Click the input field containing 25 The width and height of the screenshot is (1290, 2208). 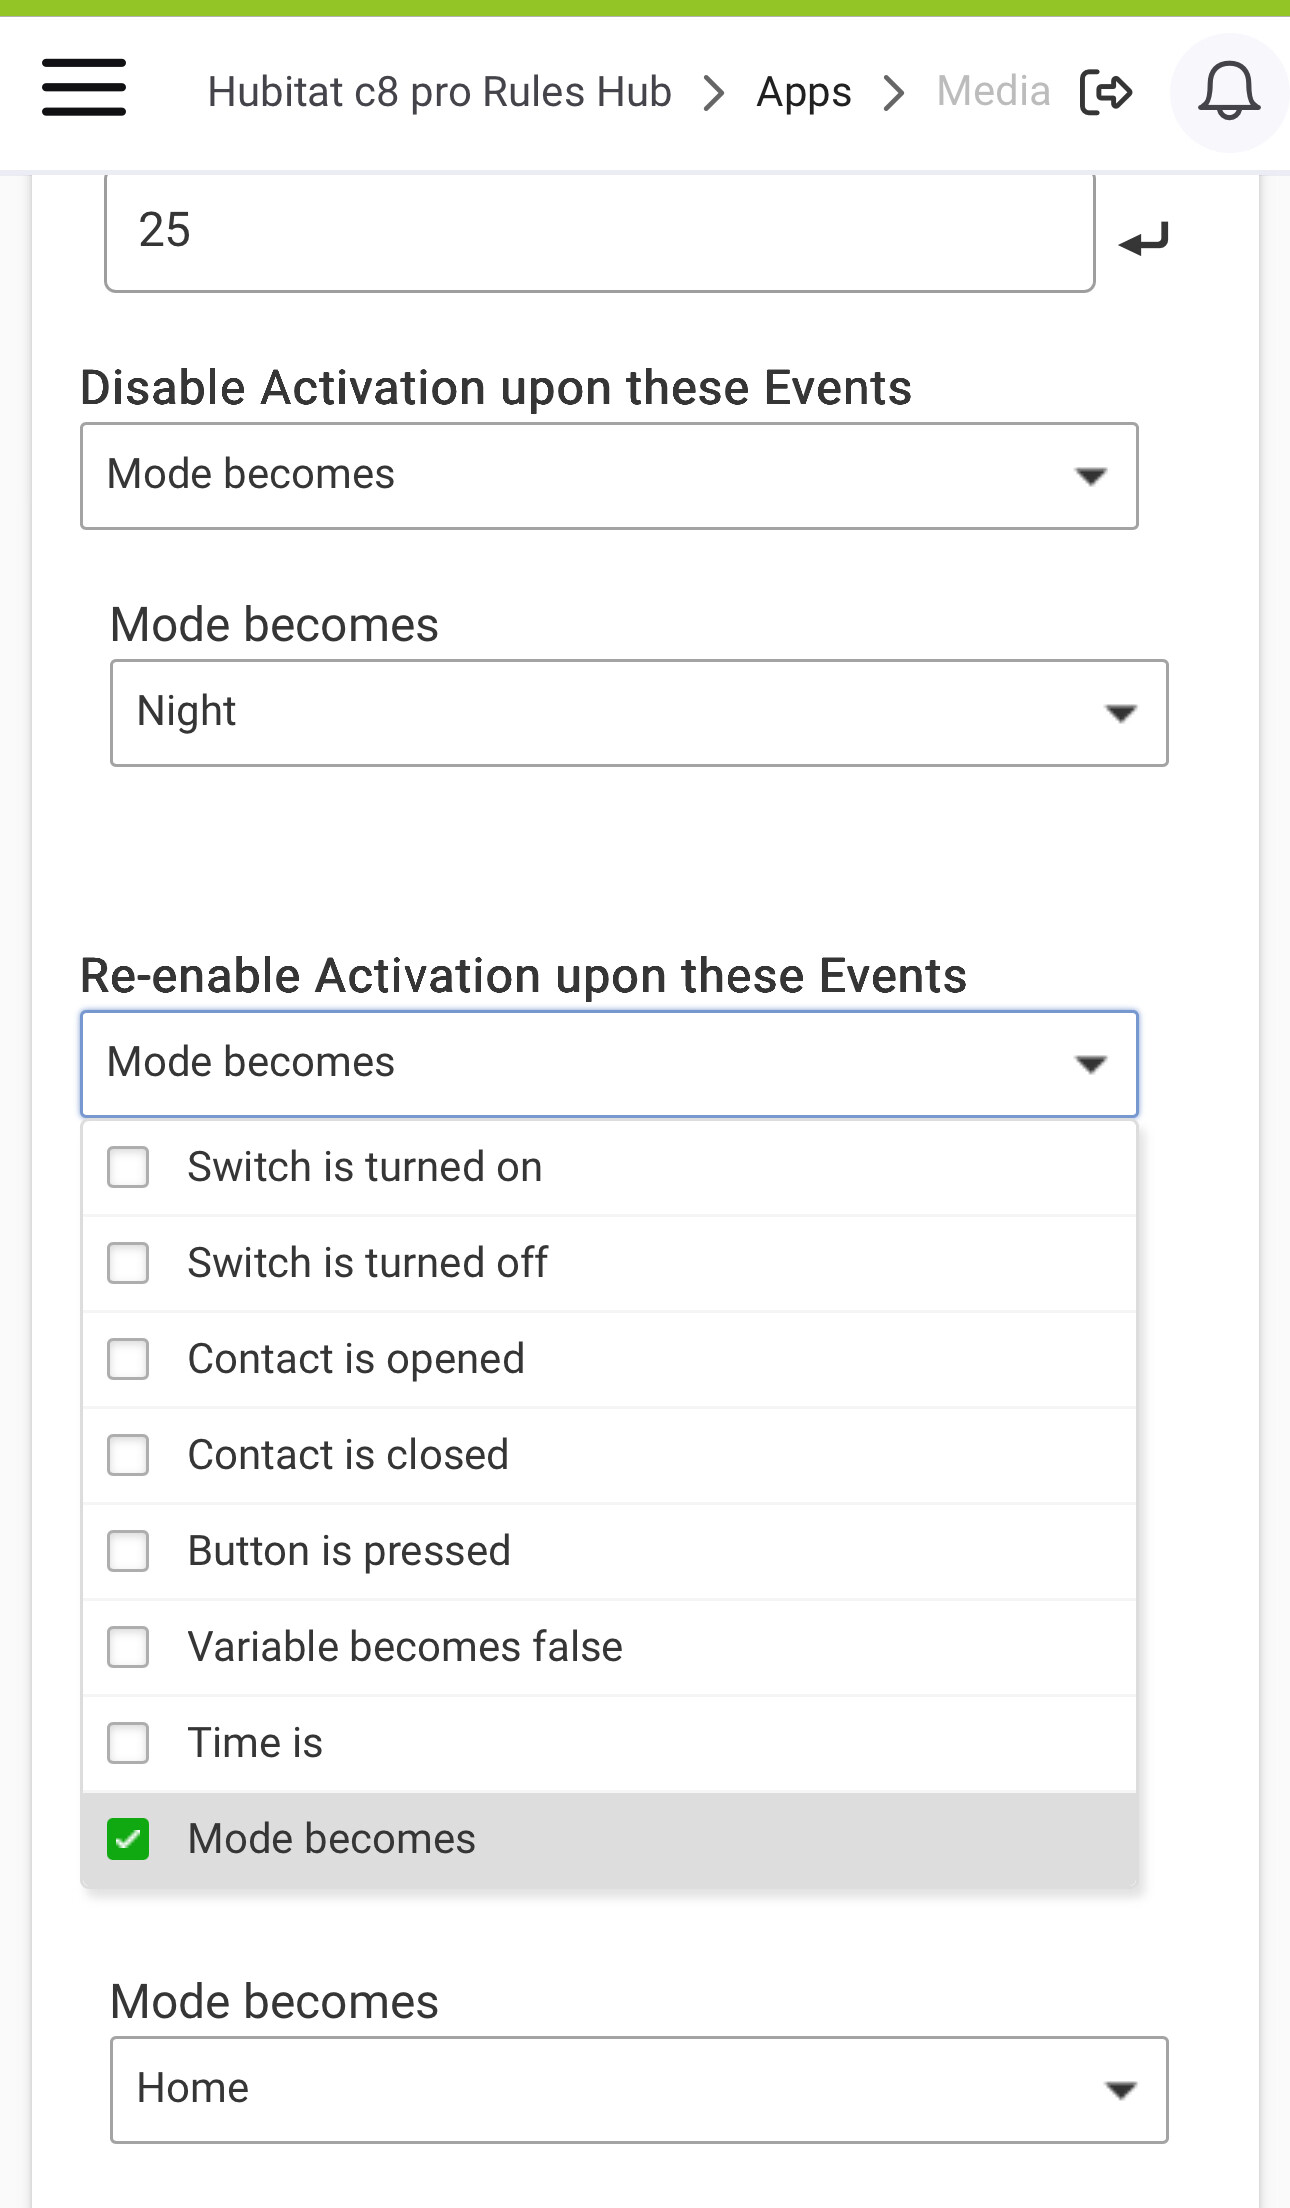599,232
